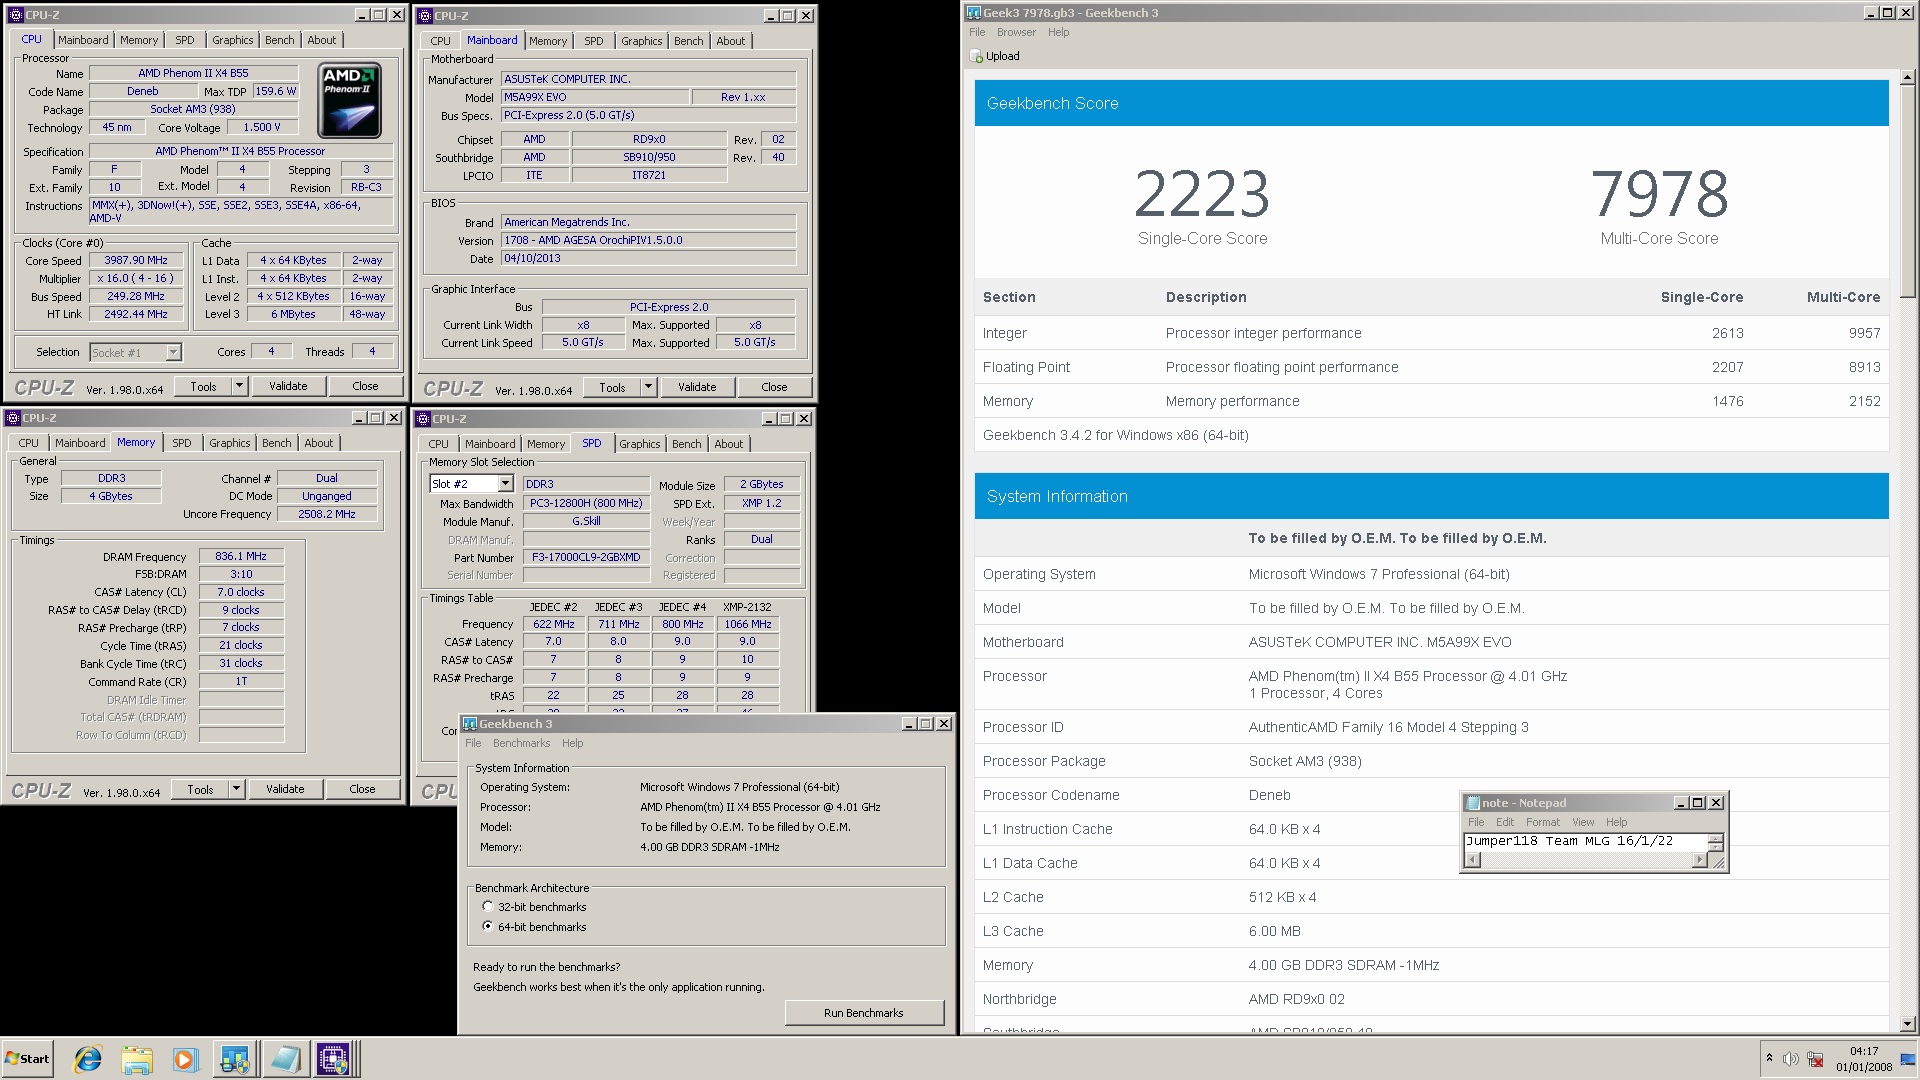Click Close button in CPU-Z CPU window

coord(365,386)
